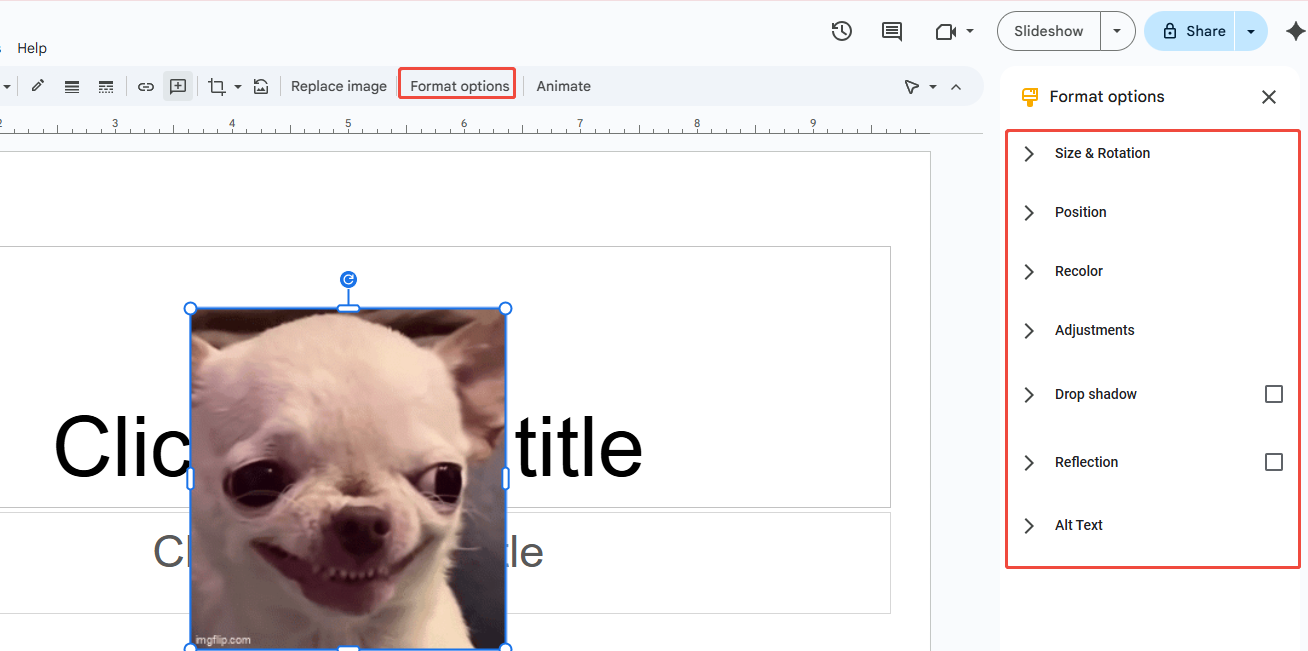Add a comment
The width and height of the screenshot is (1308, 651).
[x=178, y=86]
